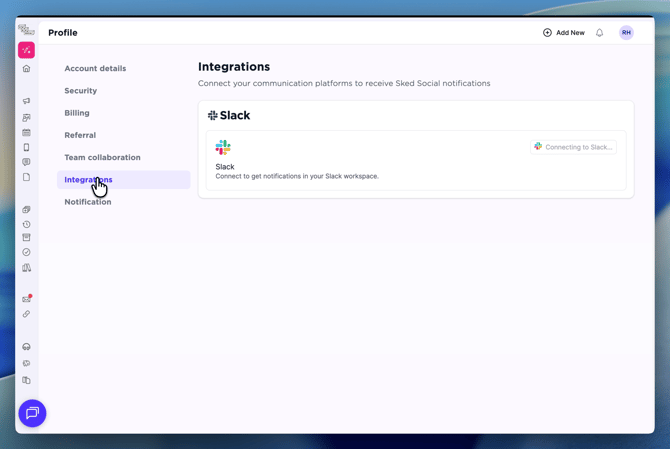This screenshot has height=449, width=670.
Task: Open the Home icon in sidebar
Action: [x=27, y=69]
